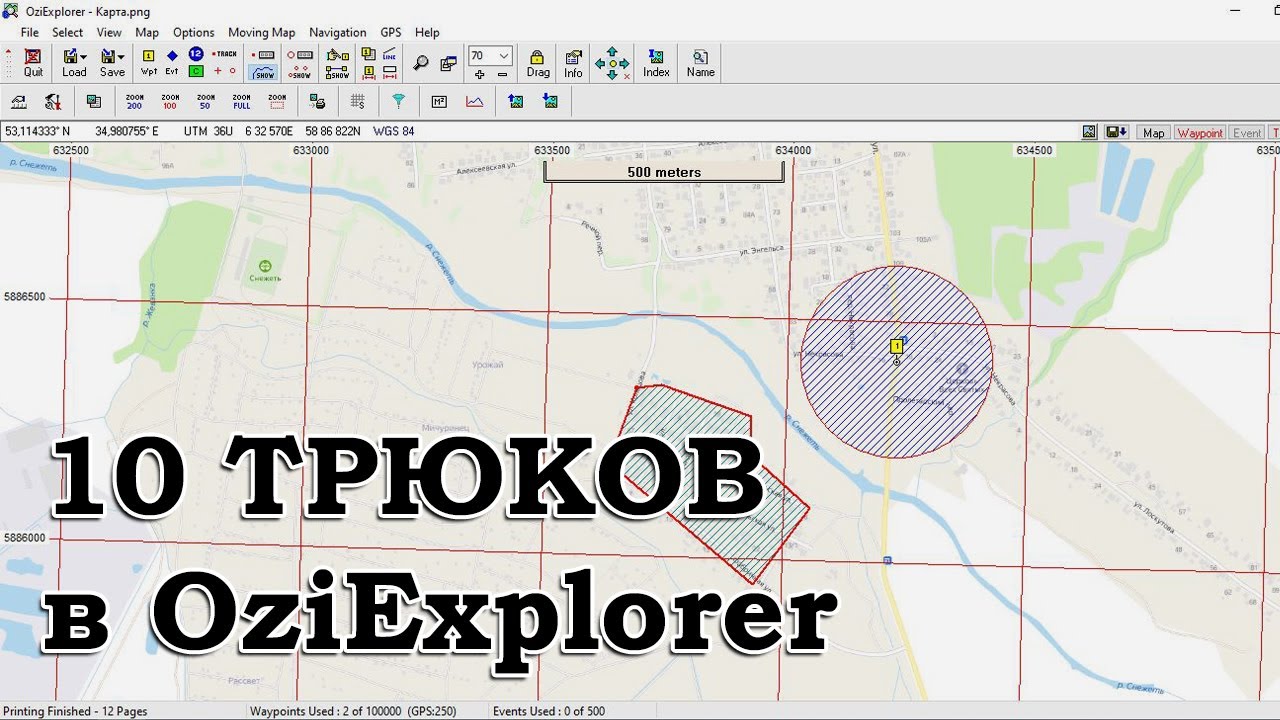The image size is (1280, 720).
Task: Open the Options menu
Action: [194, 32]
